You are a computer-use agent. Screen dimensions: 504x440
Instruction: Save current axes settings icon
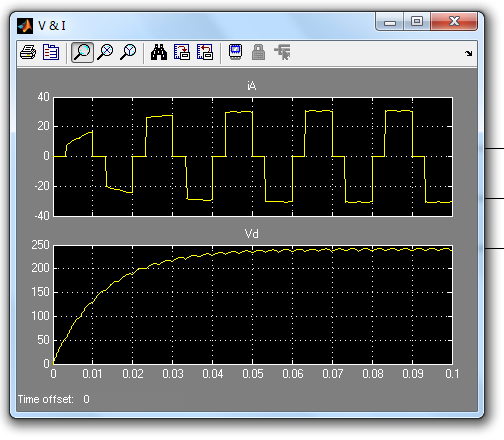point(182,52)
